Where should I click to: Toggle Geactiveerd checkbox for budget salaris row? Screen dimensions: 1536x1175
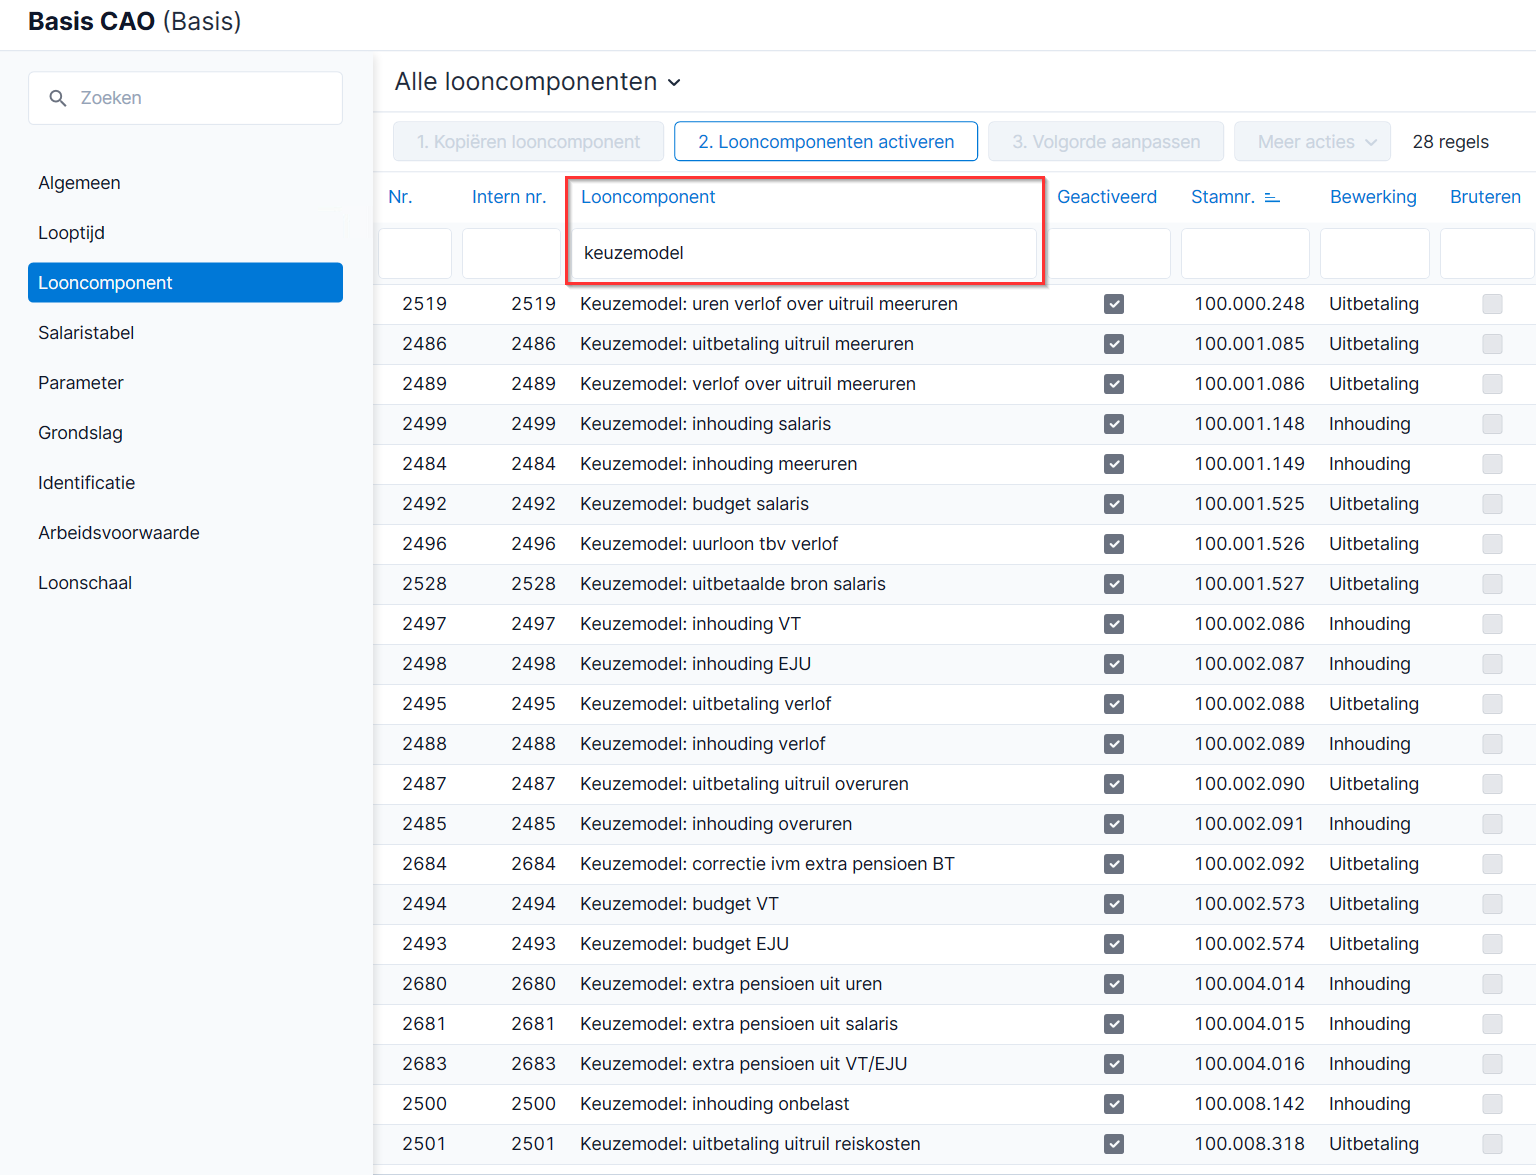click(x=1114, y=504)
